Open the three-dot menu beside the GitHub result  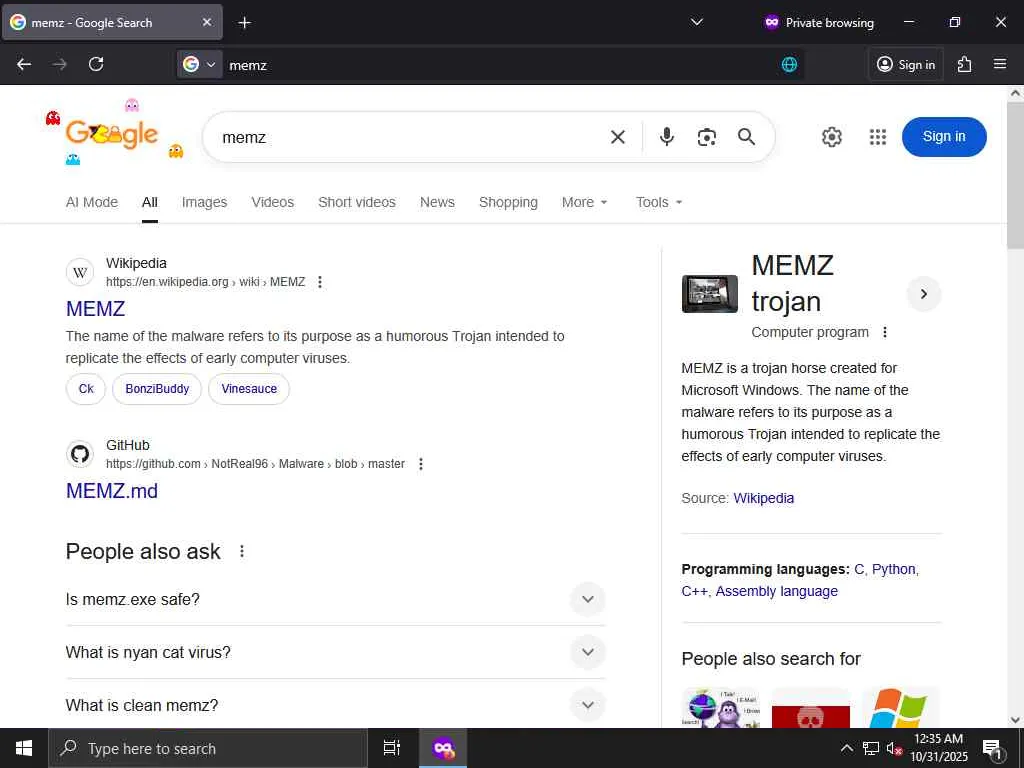pos(421,464)
